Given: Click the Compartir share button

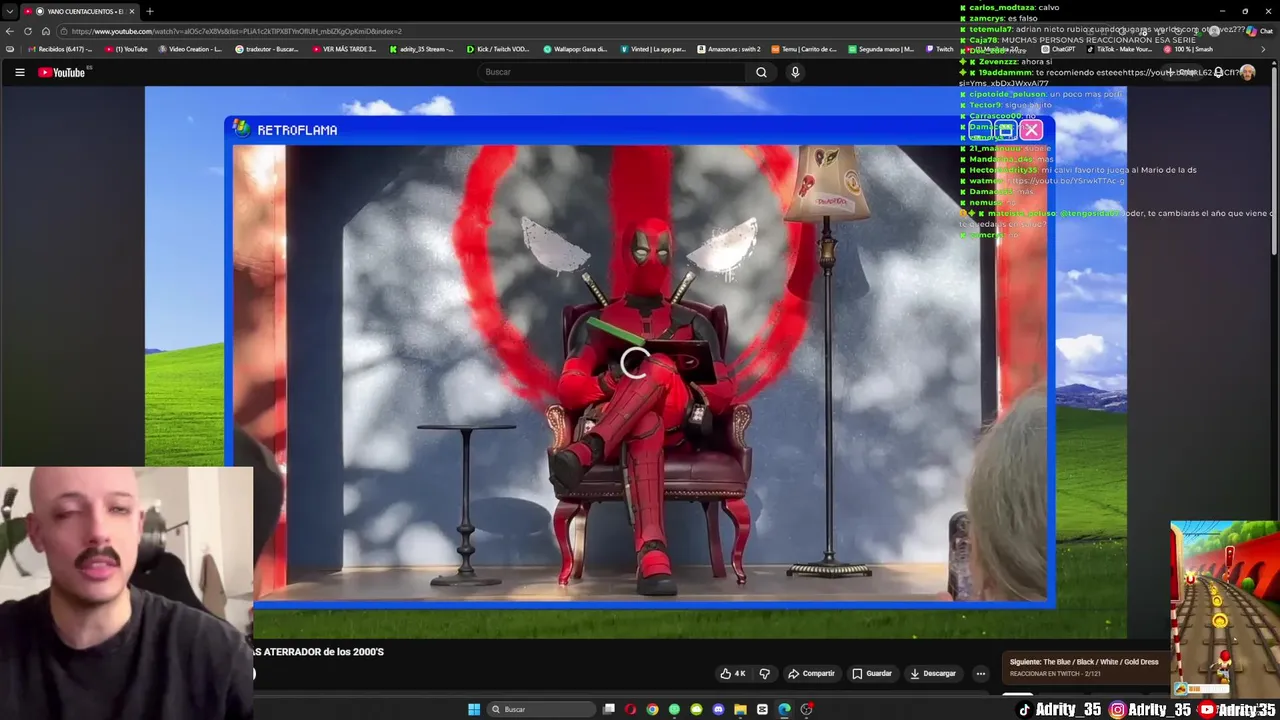Looking at the screenshot, I should point(811,673).
